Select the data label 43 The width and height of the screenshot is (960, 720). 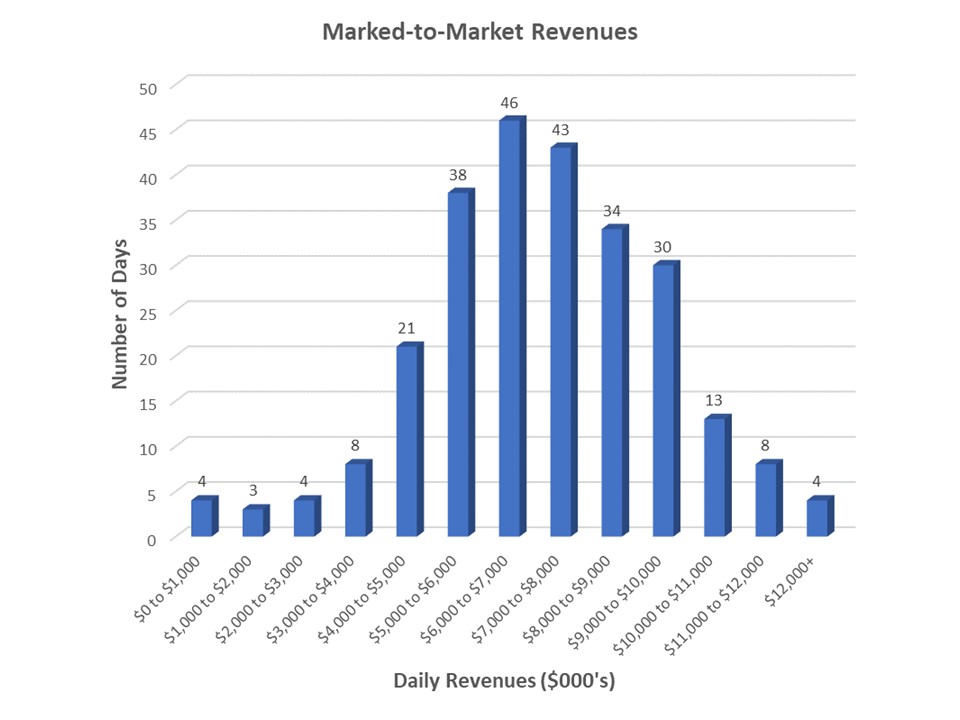click(x=561, y=130)
